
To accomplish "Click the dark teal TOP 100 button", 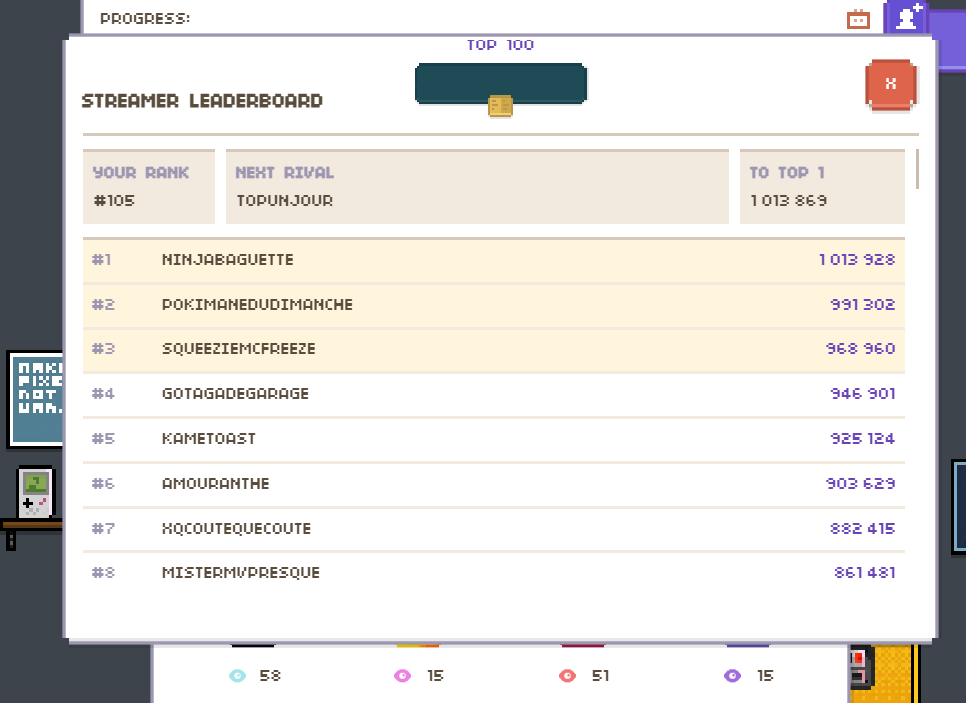I will (x=501, y=83).
